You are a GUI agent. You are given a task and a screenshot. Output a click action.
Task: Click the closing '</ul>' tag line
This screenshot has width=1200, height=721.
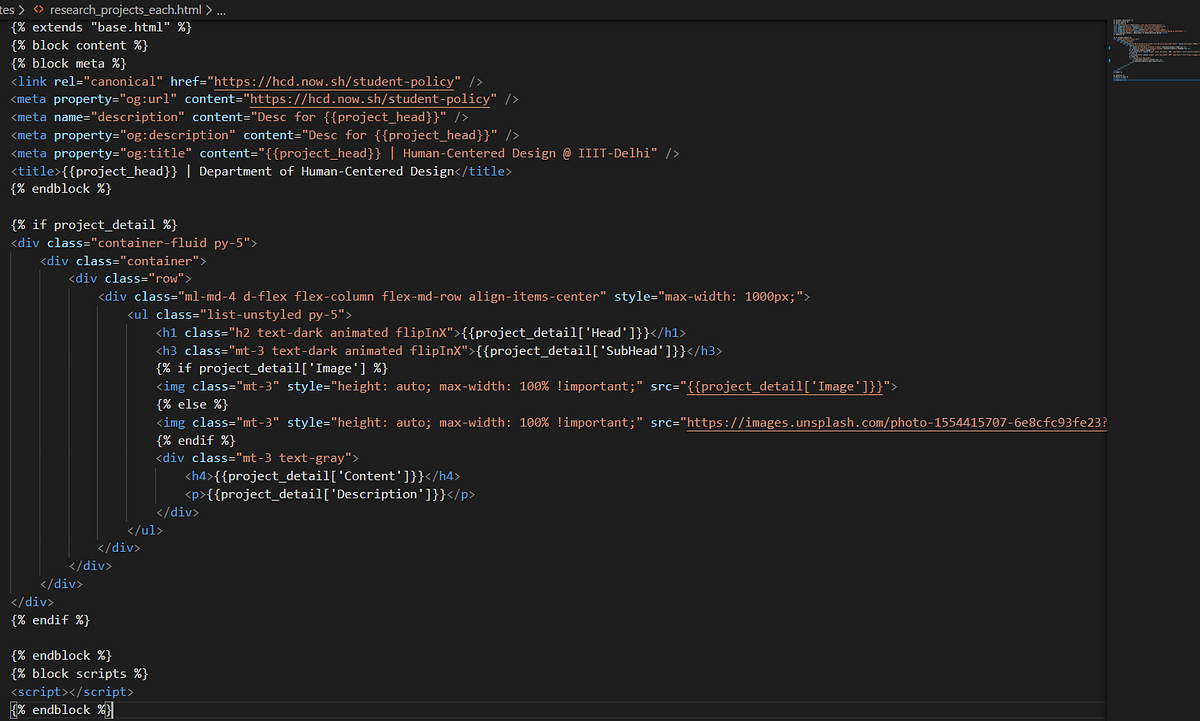click(145, 531)
